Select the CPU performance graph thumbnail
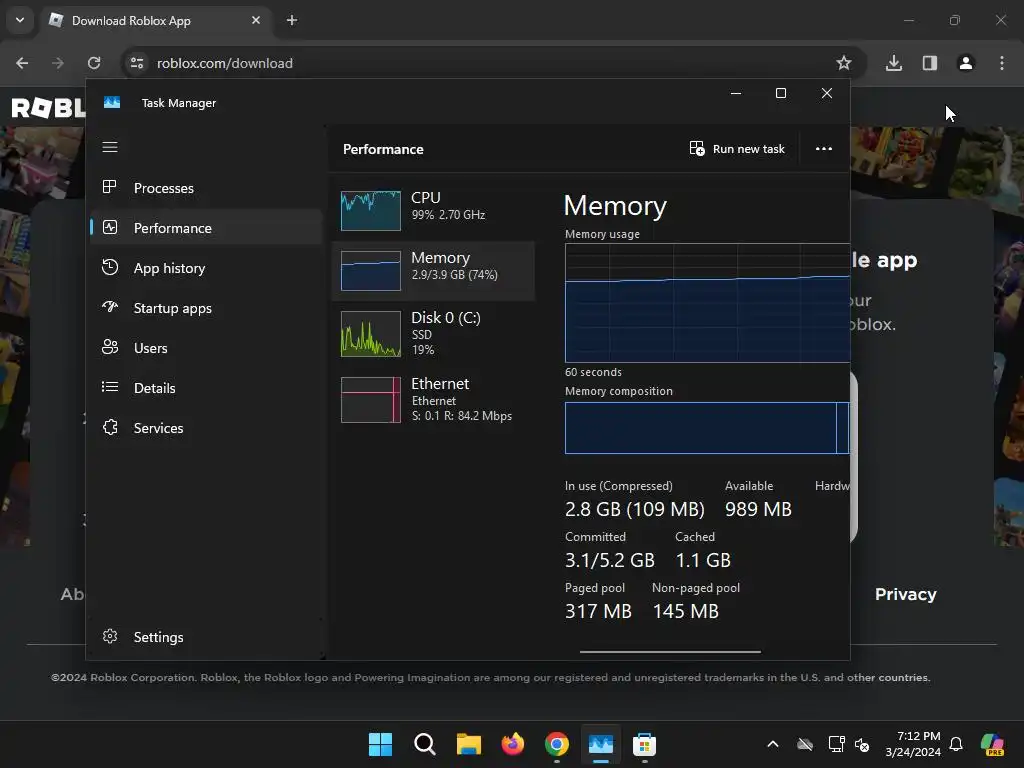This screenshot has width=1024, height=768. [370, 210]
